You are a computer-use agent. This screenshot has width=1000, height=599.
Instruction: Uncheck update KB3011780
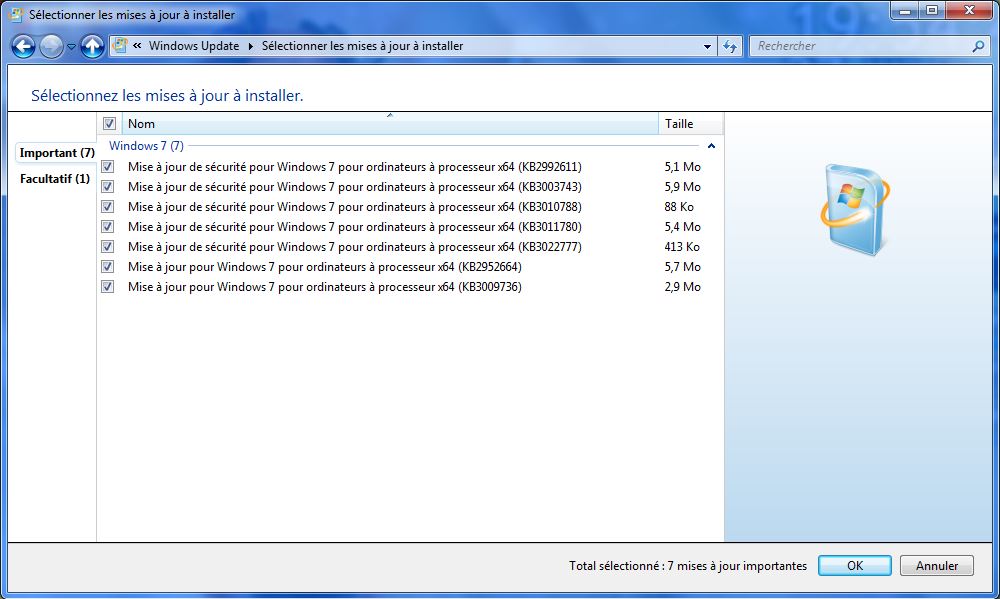[108, 226]
